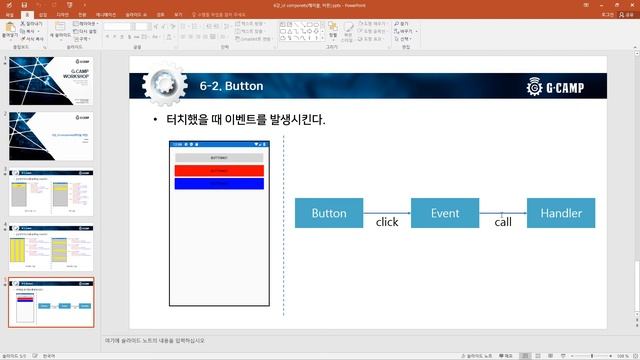
Task: Select slide 5 thumbnail with Button diagram
Action: coord(51,302)
